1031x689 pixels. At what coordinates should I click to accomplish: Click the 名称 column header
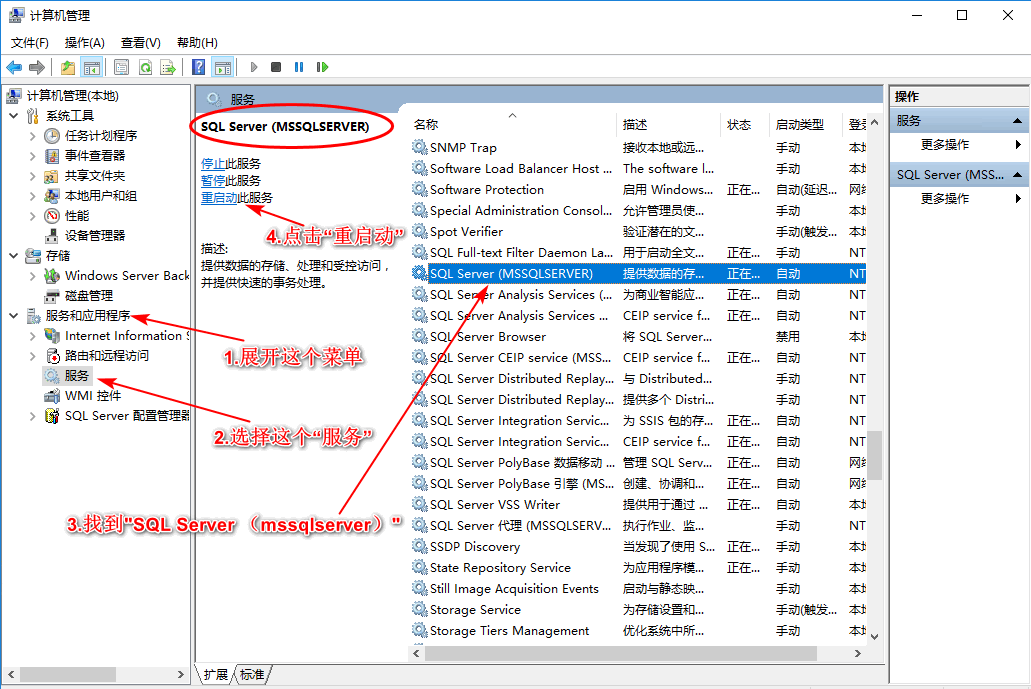coord(427,125)
